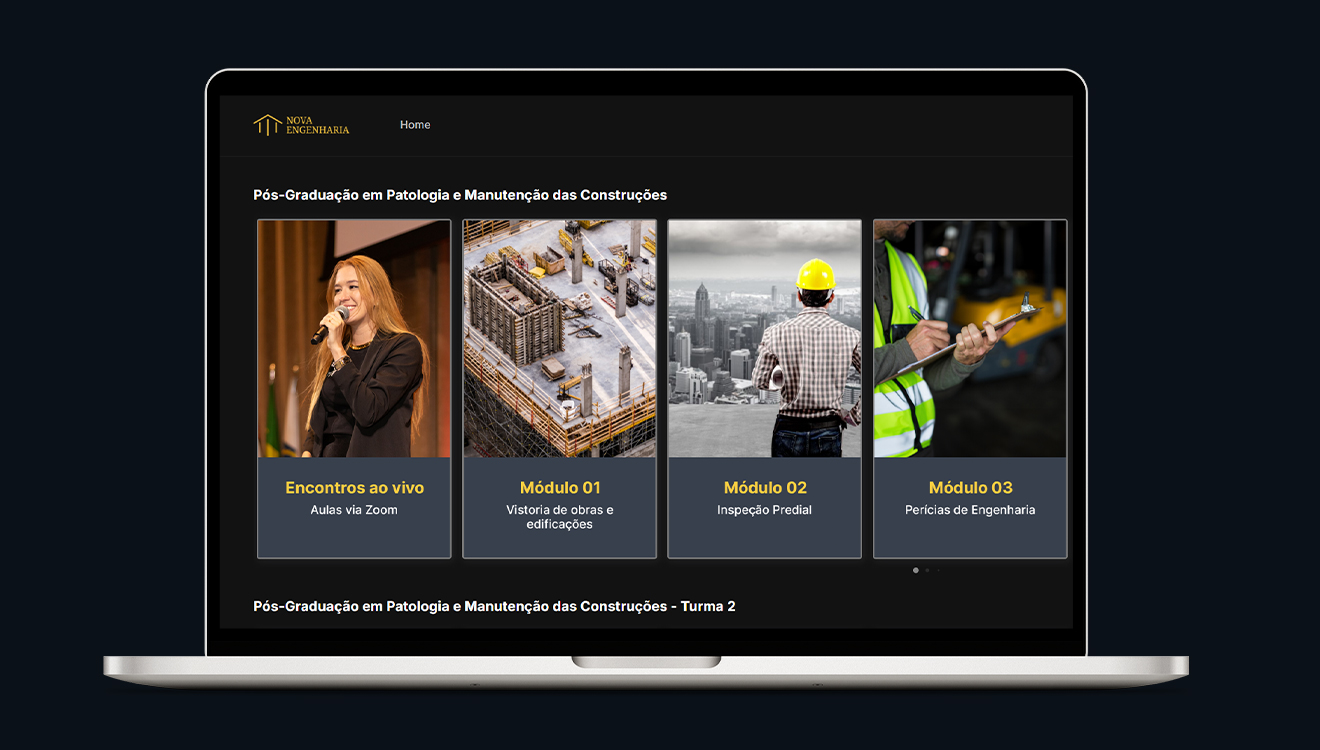Screen dimensions: 1320x750
Task: Open the Módulo 02 engineer skyline image
Action: click(765, 339)
